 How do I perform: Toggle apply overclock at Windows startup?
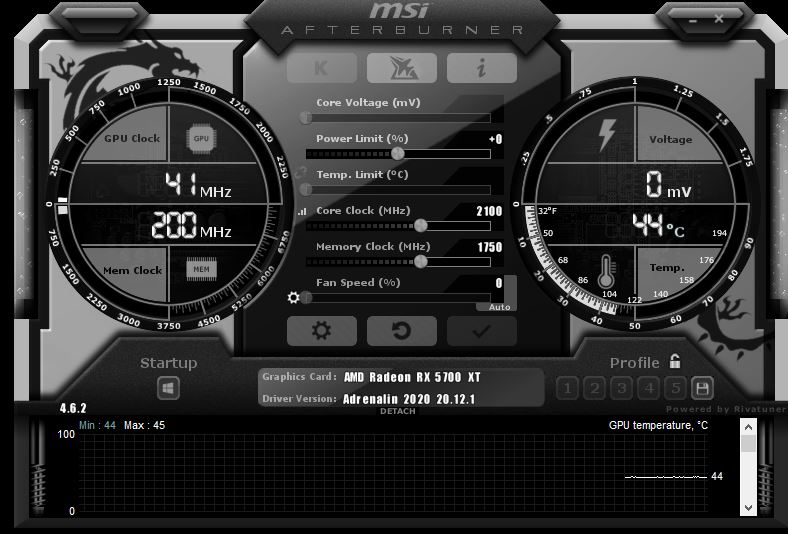[168, 388]
